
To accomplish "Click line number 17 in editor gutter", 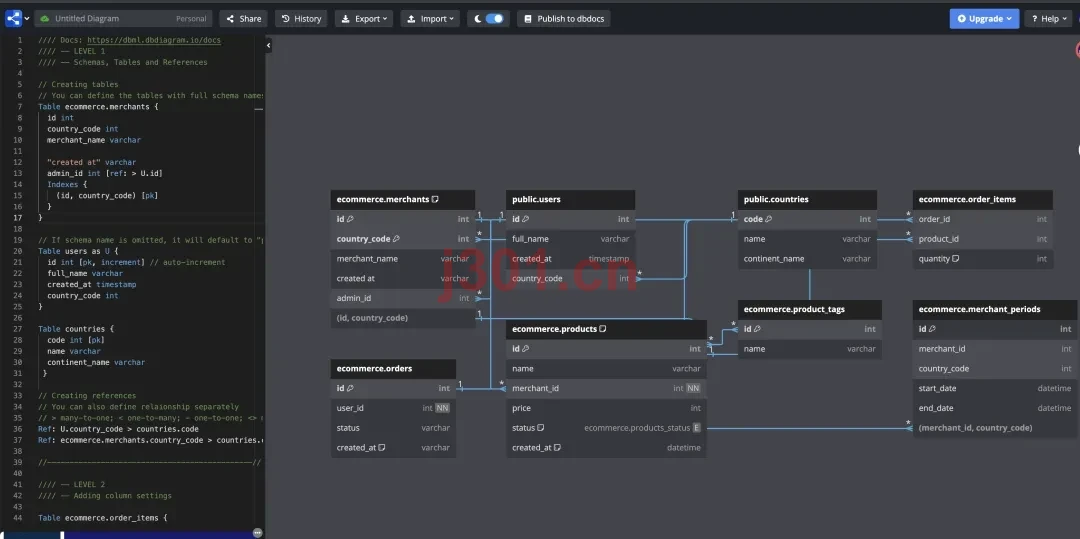I will [19, 218].
